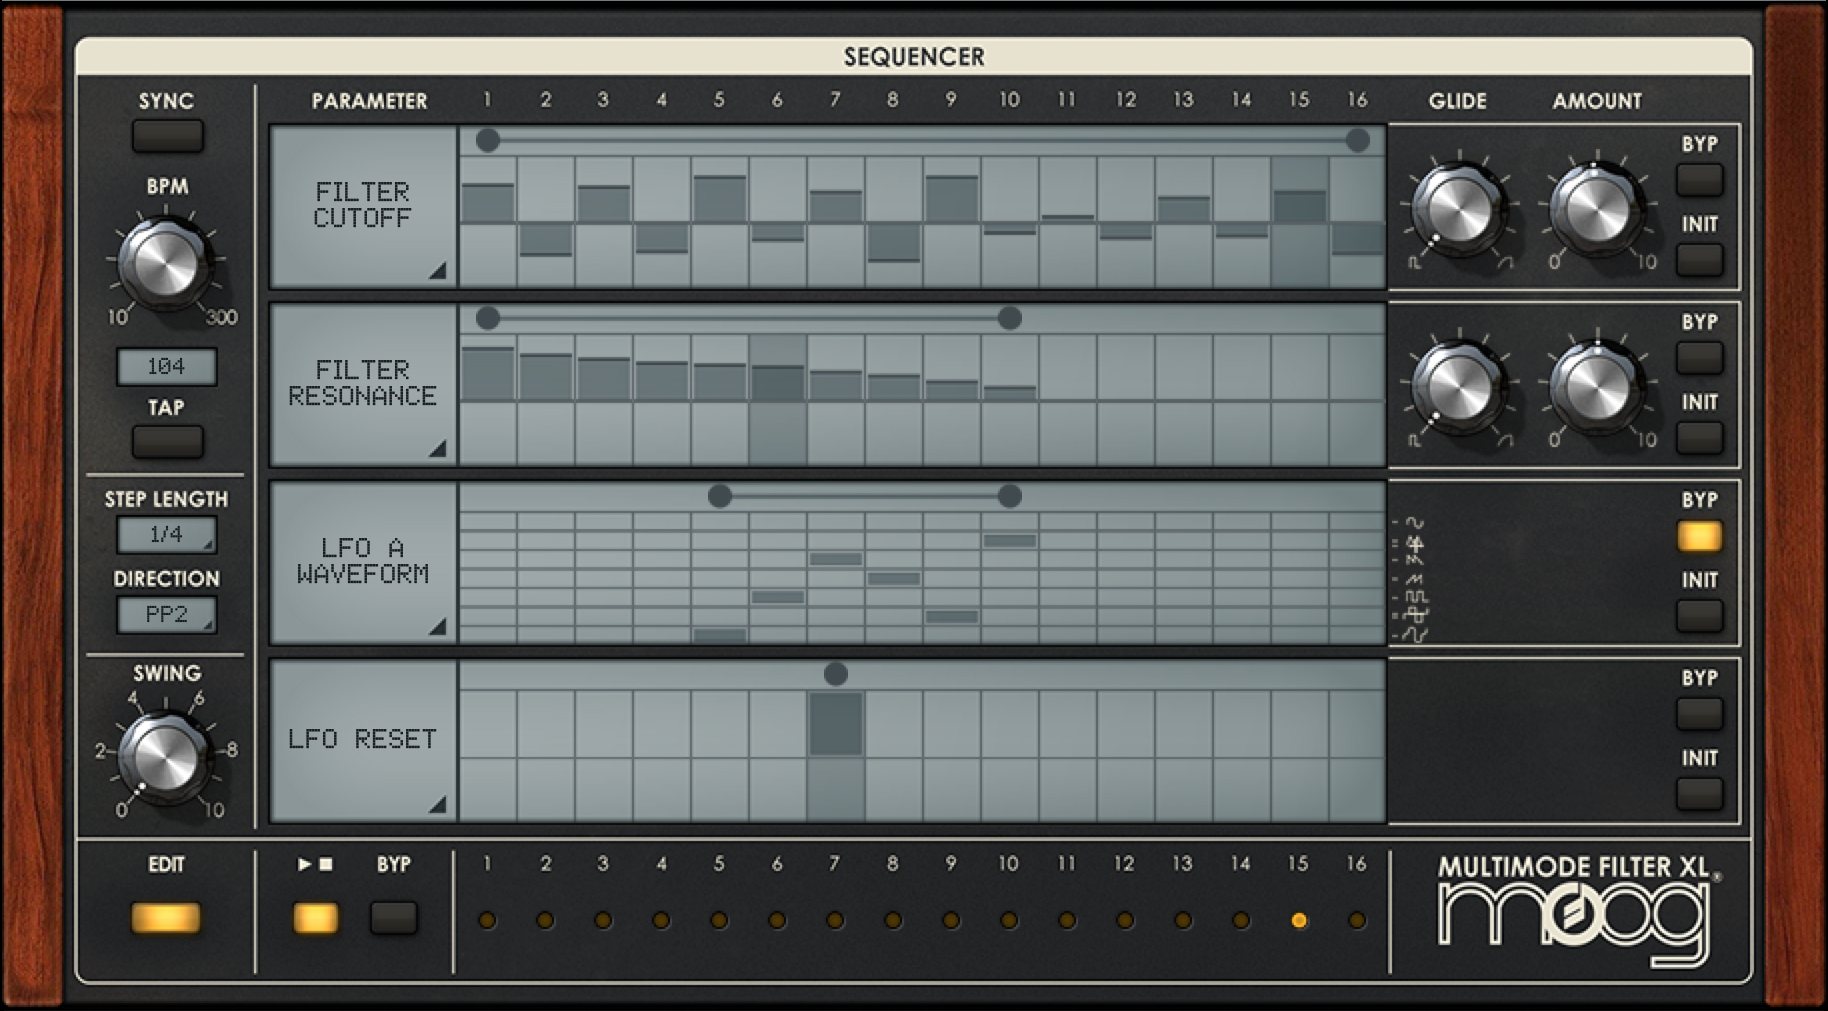The image size is (1828, 1011).
Task: Click step 1 indicator LED
Action: click(x=487, y=920)
